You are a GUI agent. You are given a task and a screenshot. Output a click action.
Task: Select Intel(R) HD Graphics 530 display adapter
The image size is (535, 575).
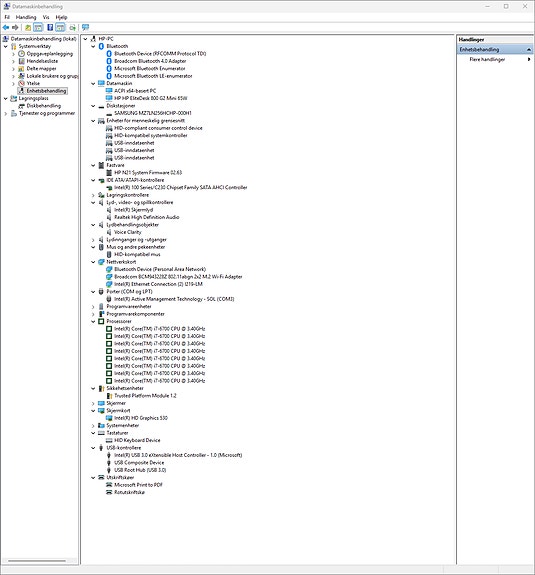click(141, 418)
